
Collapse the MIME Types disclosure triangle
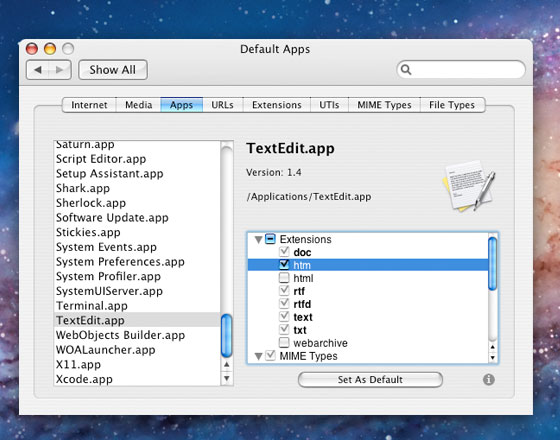tap(259, 356)
